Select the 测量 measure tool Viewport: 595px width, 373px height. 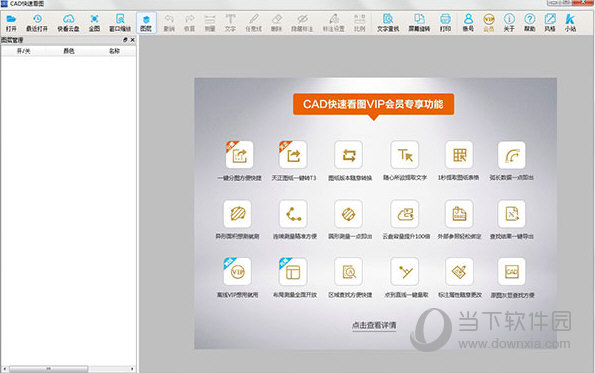pos(210,23)
